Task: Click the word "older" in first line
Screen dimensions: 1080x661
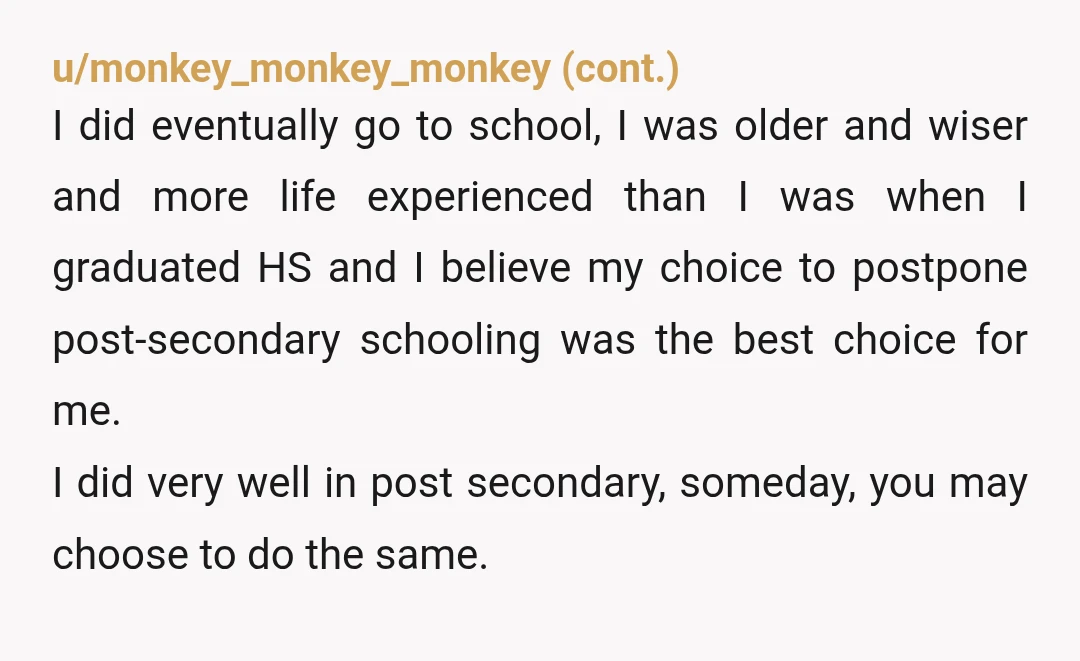Action: 780,127
